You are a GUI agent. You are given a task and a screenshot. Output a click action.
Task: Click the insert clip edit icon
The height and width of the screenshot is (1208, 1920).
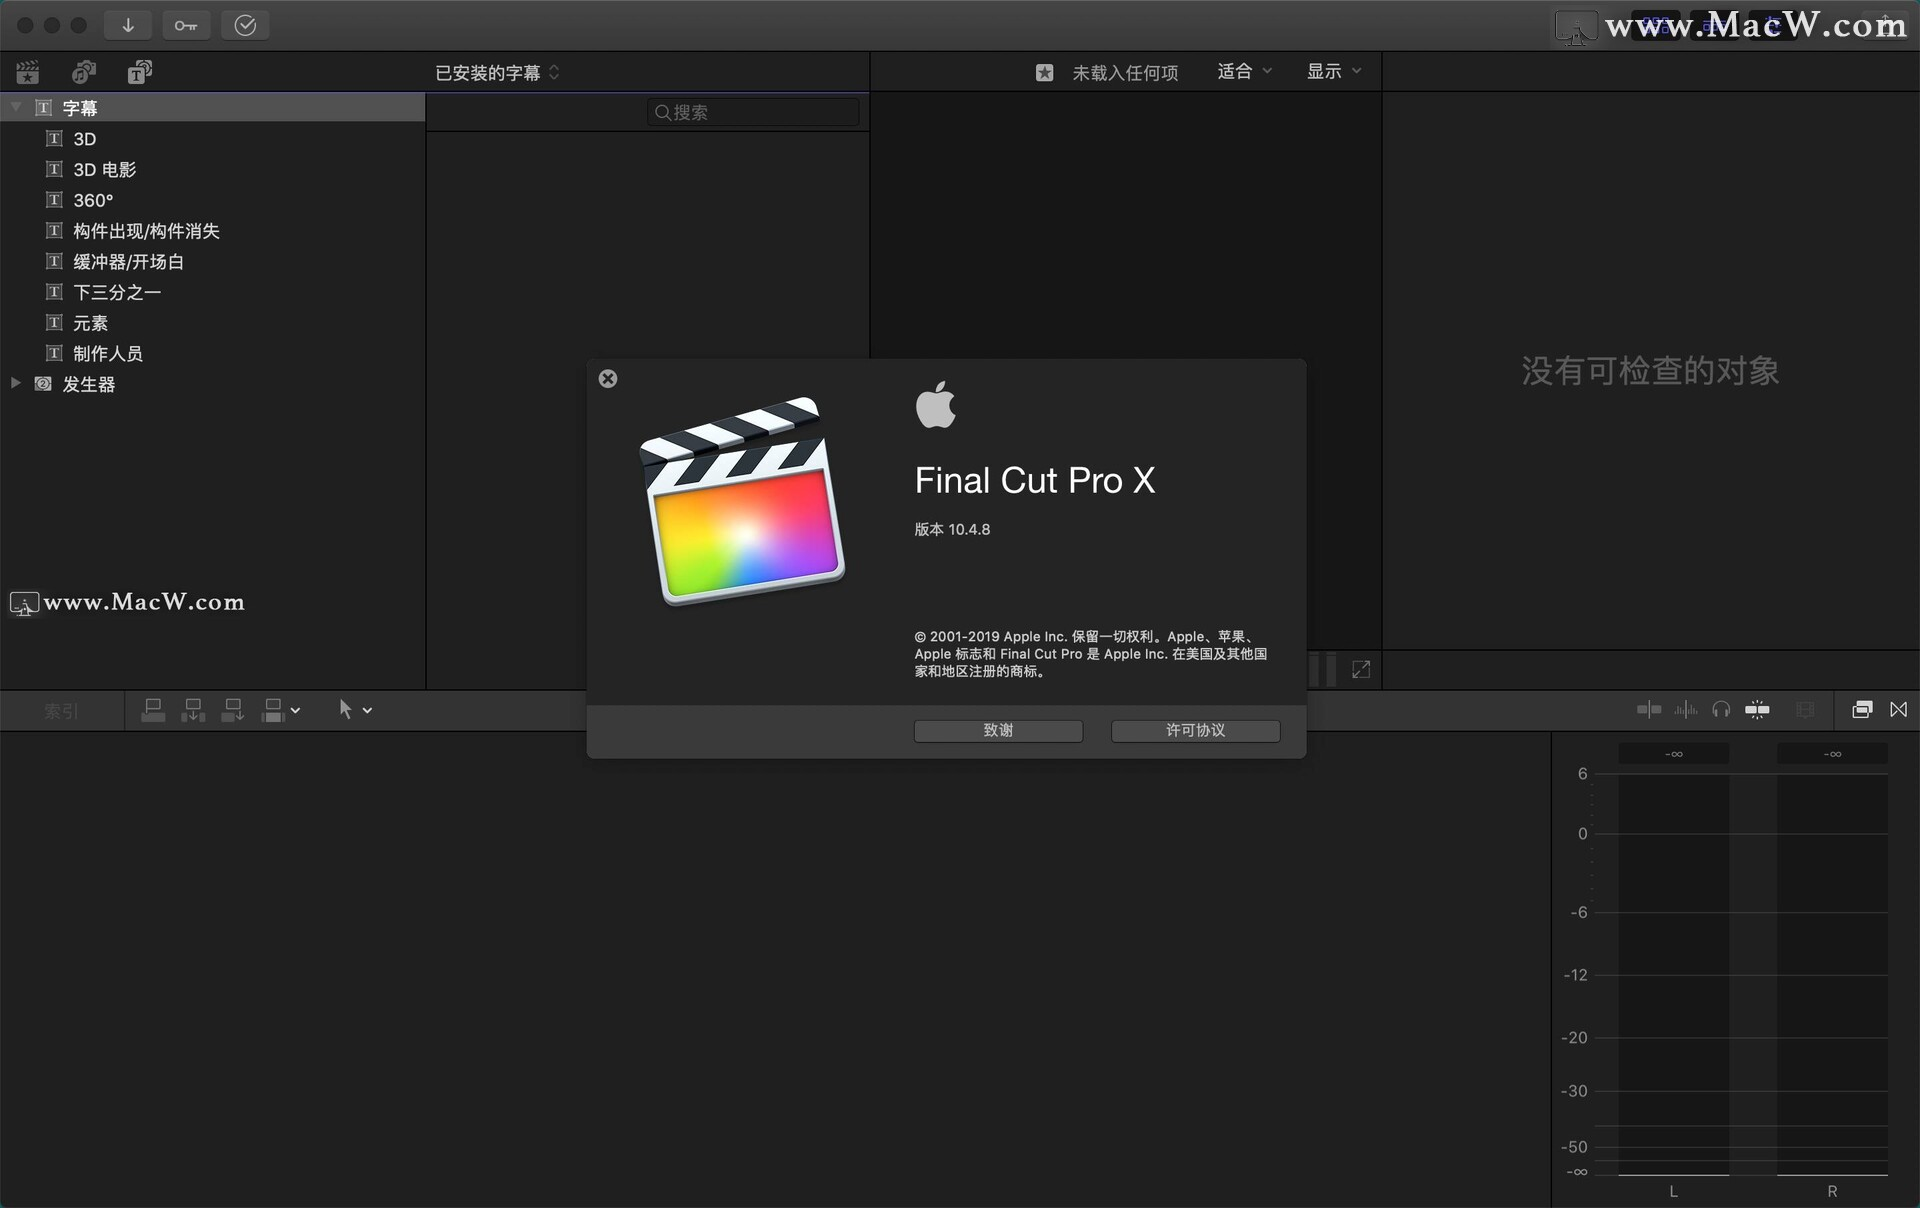(193, 710)
